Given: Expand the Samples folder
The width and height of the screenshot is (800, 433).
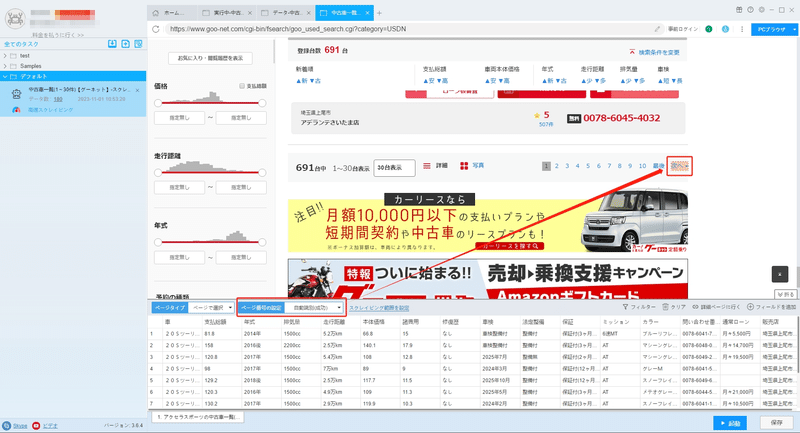Looking at the screenshot, I should (x=5, y=66).
